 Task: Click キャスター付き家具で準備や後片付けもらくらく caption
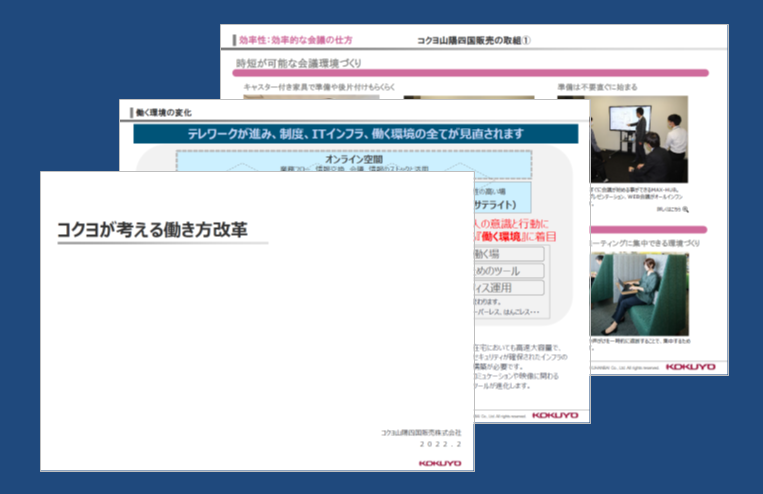point(319,87)
